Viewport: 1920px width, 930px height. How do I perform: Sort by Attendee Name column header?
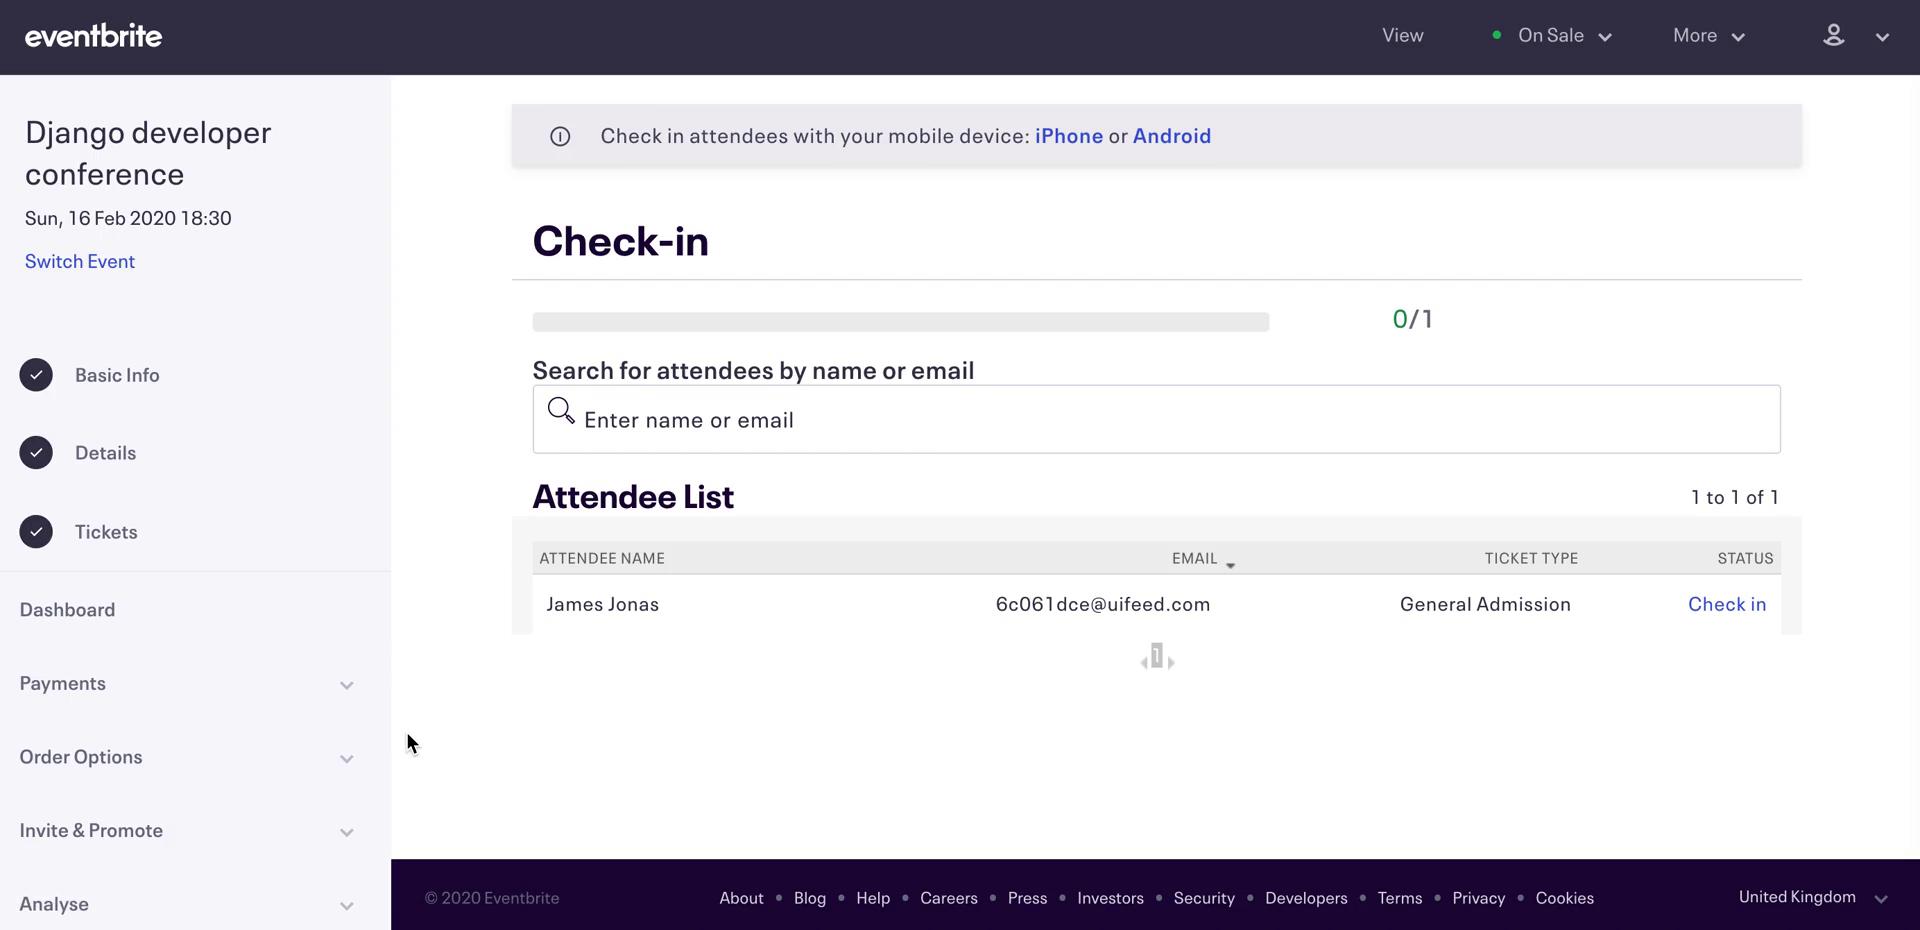pos(602,558)
